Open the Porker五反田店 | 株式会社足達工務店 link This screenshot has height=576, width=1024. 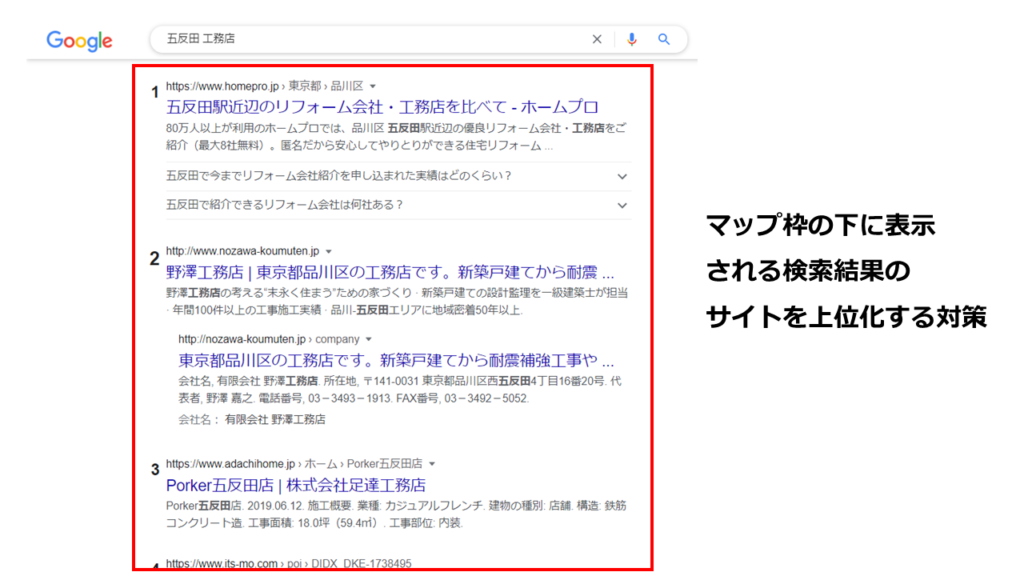pyautogui.click(x=296, y=485)
